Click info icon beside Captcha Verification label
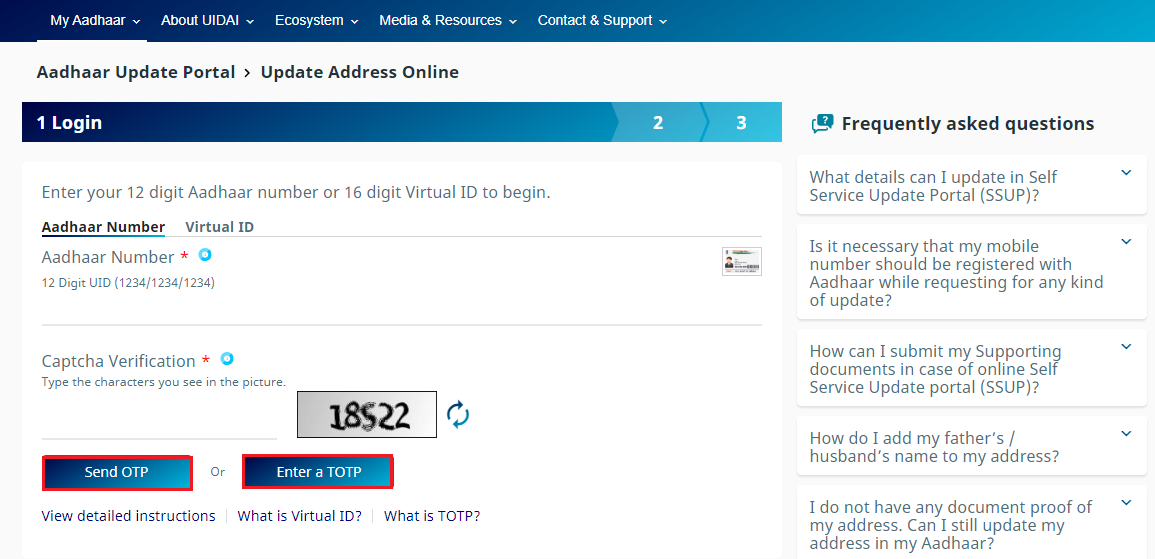 [x=228, y=359]
